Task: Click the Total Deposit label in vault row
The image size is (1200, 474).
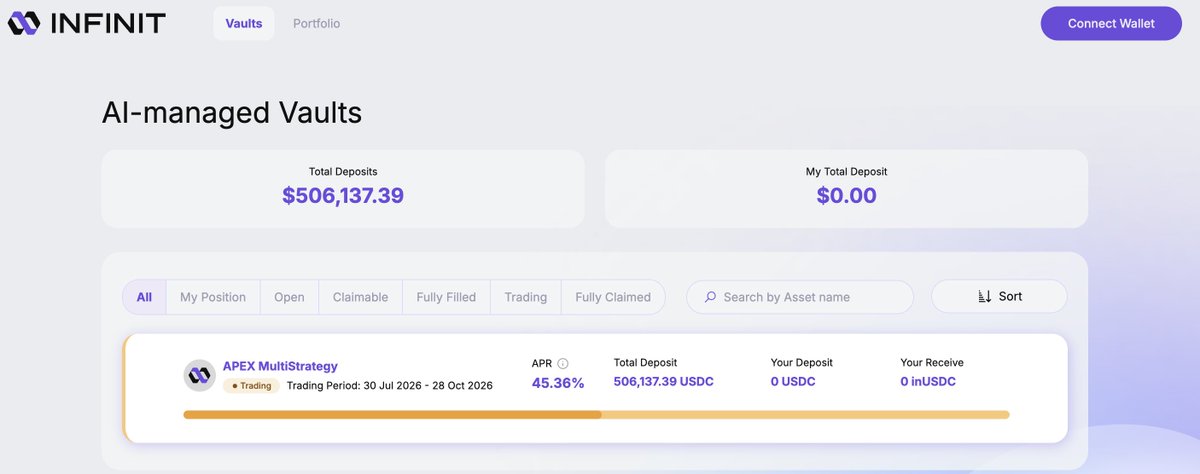Action: click(x=645, y=362)
